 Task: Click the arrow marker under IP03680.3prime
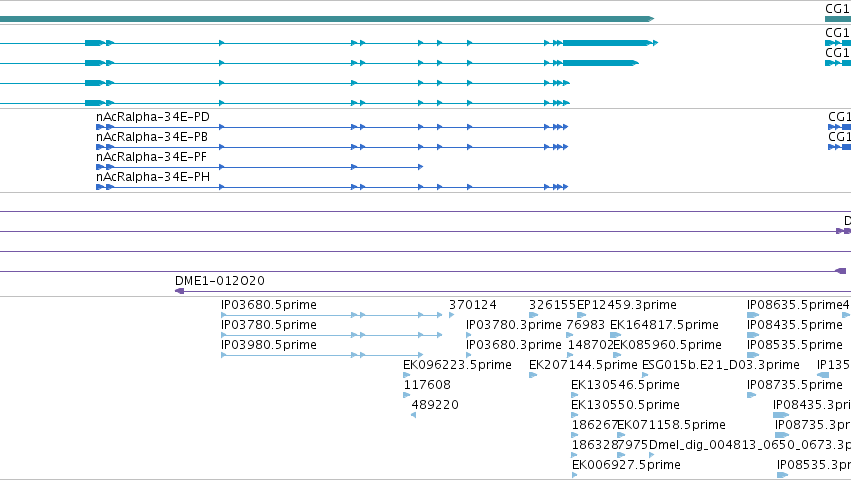[468, 355]
